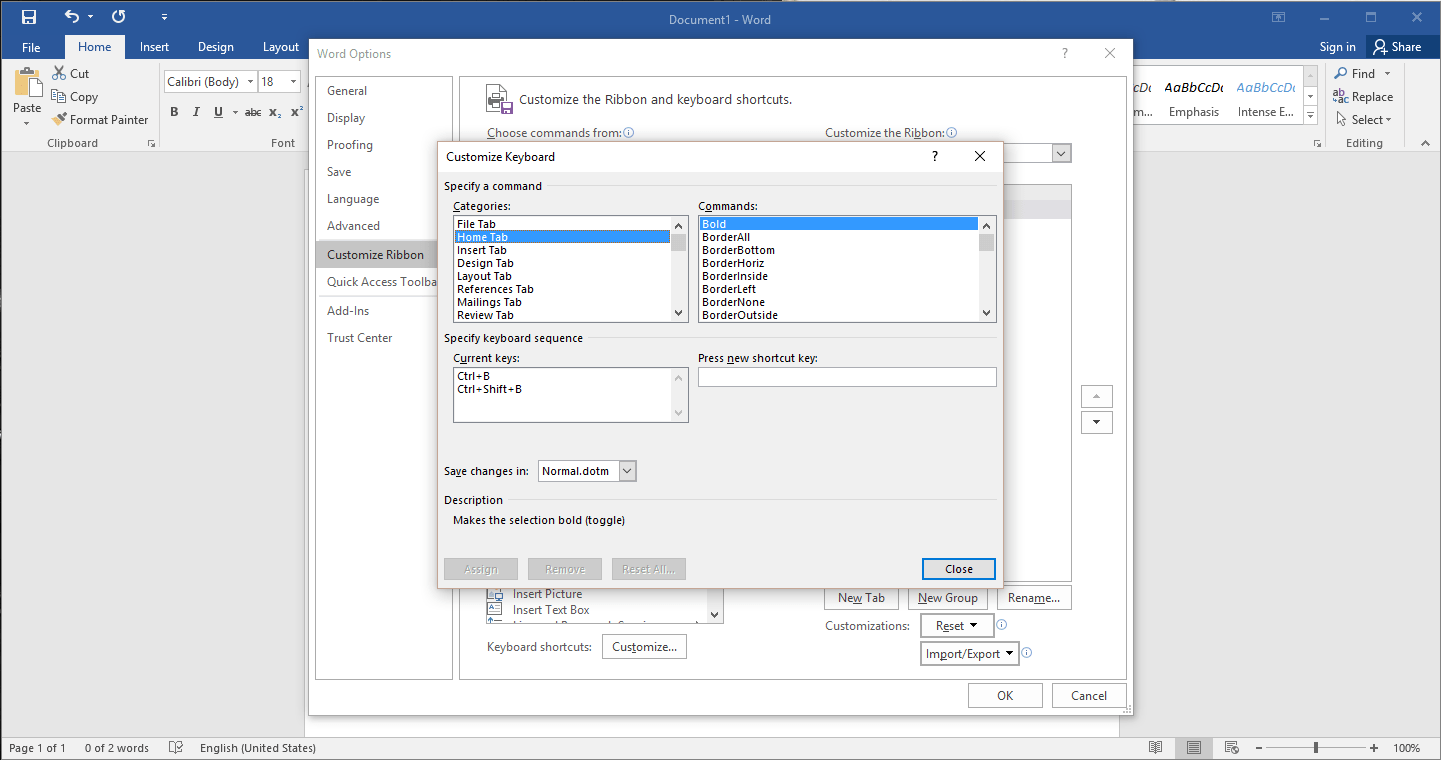Screen dimensions: 1441x760
Task: Toggle the Italic I ribbon button
Action: 196,112
